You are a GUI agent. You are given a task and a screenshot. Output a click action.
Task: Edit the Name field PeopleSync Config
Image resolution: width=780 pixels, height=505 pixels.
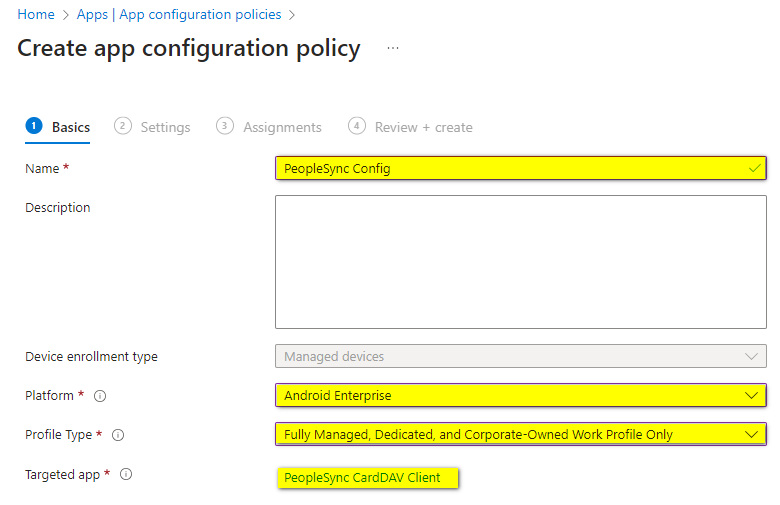click(x=521, y=168)
